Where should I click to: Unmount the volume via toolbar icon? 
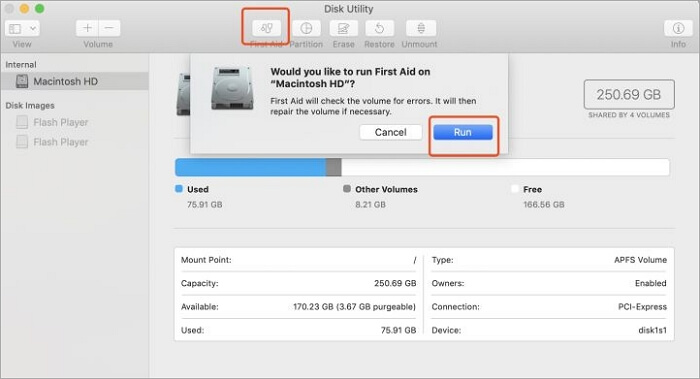[x=421, y=28]
